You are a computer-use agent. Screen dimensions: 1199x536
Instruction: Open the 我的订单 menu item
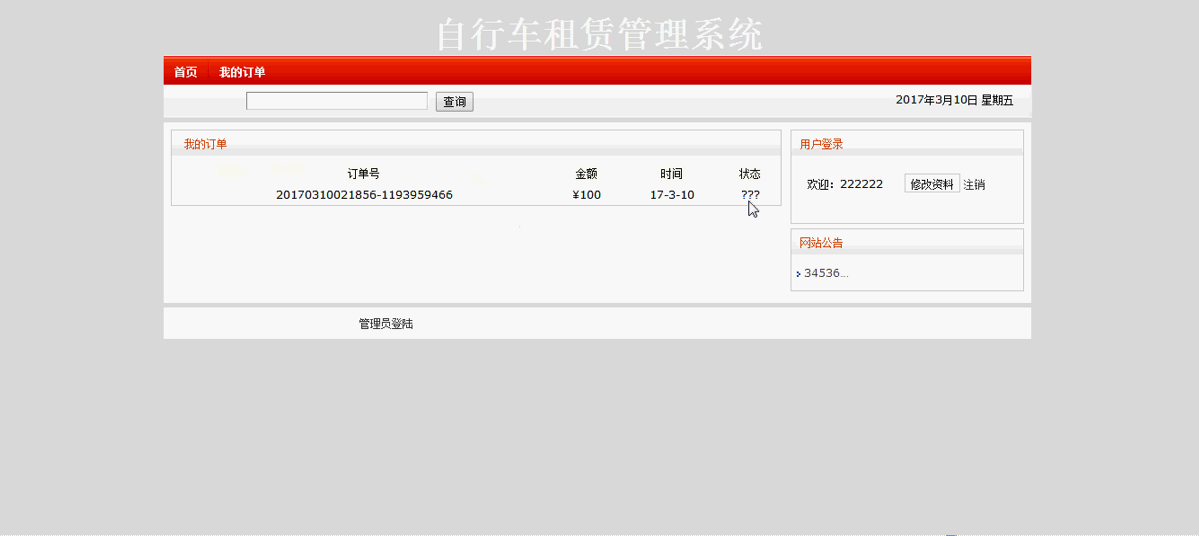(242, 73)
